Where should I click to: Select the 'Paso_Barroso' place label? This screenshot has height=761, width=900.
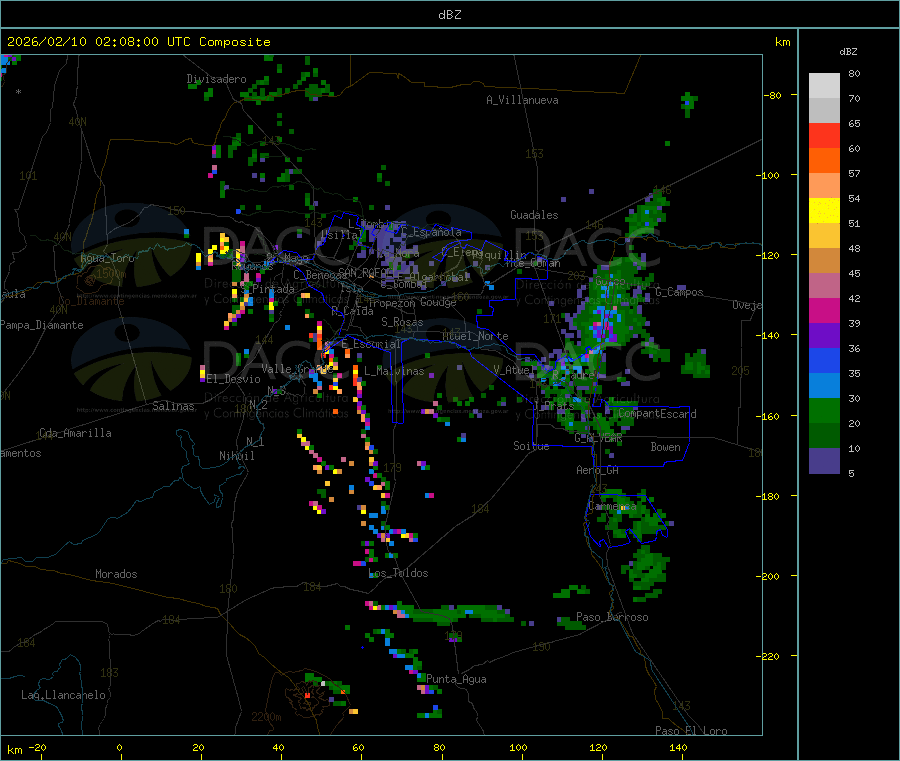tap(612, 617)
